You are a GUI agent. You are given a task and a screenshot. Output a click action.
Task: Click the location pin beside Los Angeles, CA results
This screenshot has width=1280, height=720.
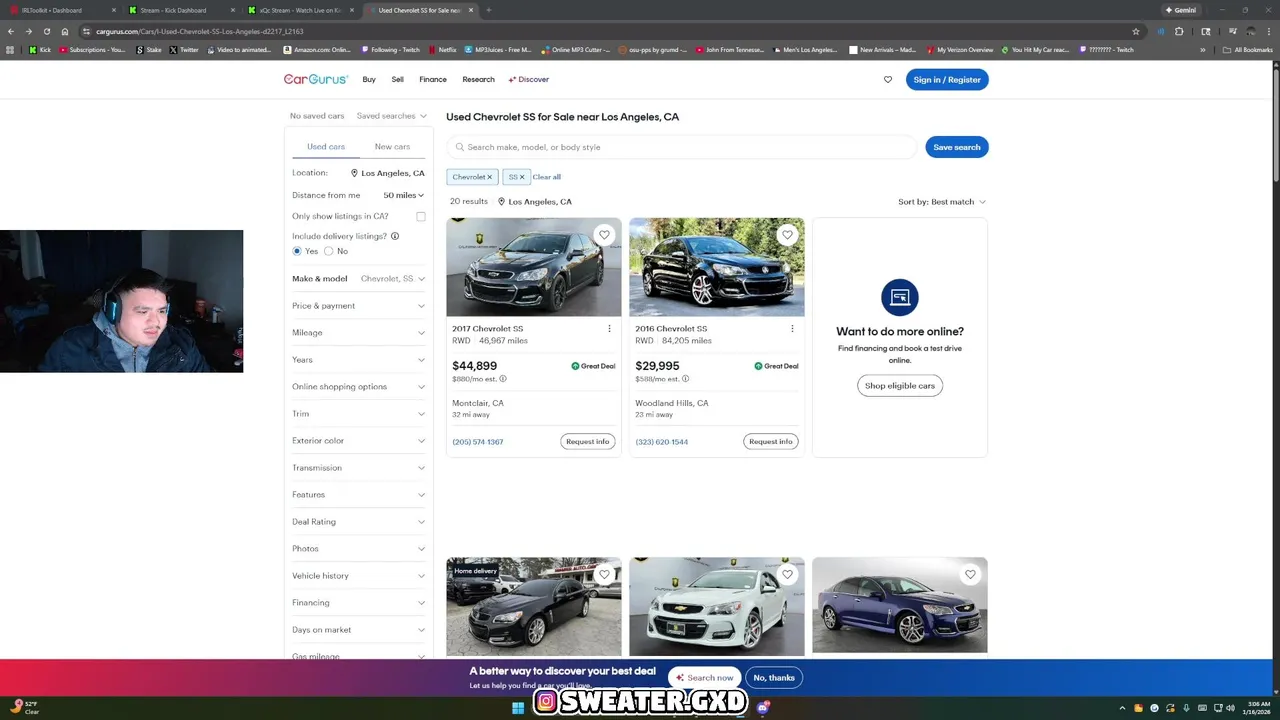(501, 202)
